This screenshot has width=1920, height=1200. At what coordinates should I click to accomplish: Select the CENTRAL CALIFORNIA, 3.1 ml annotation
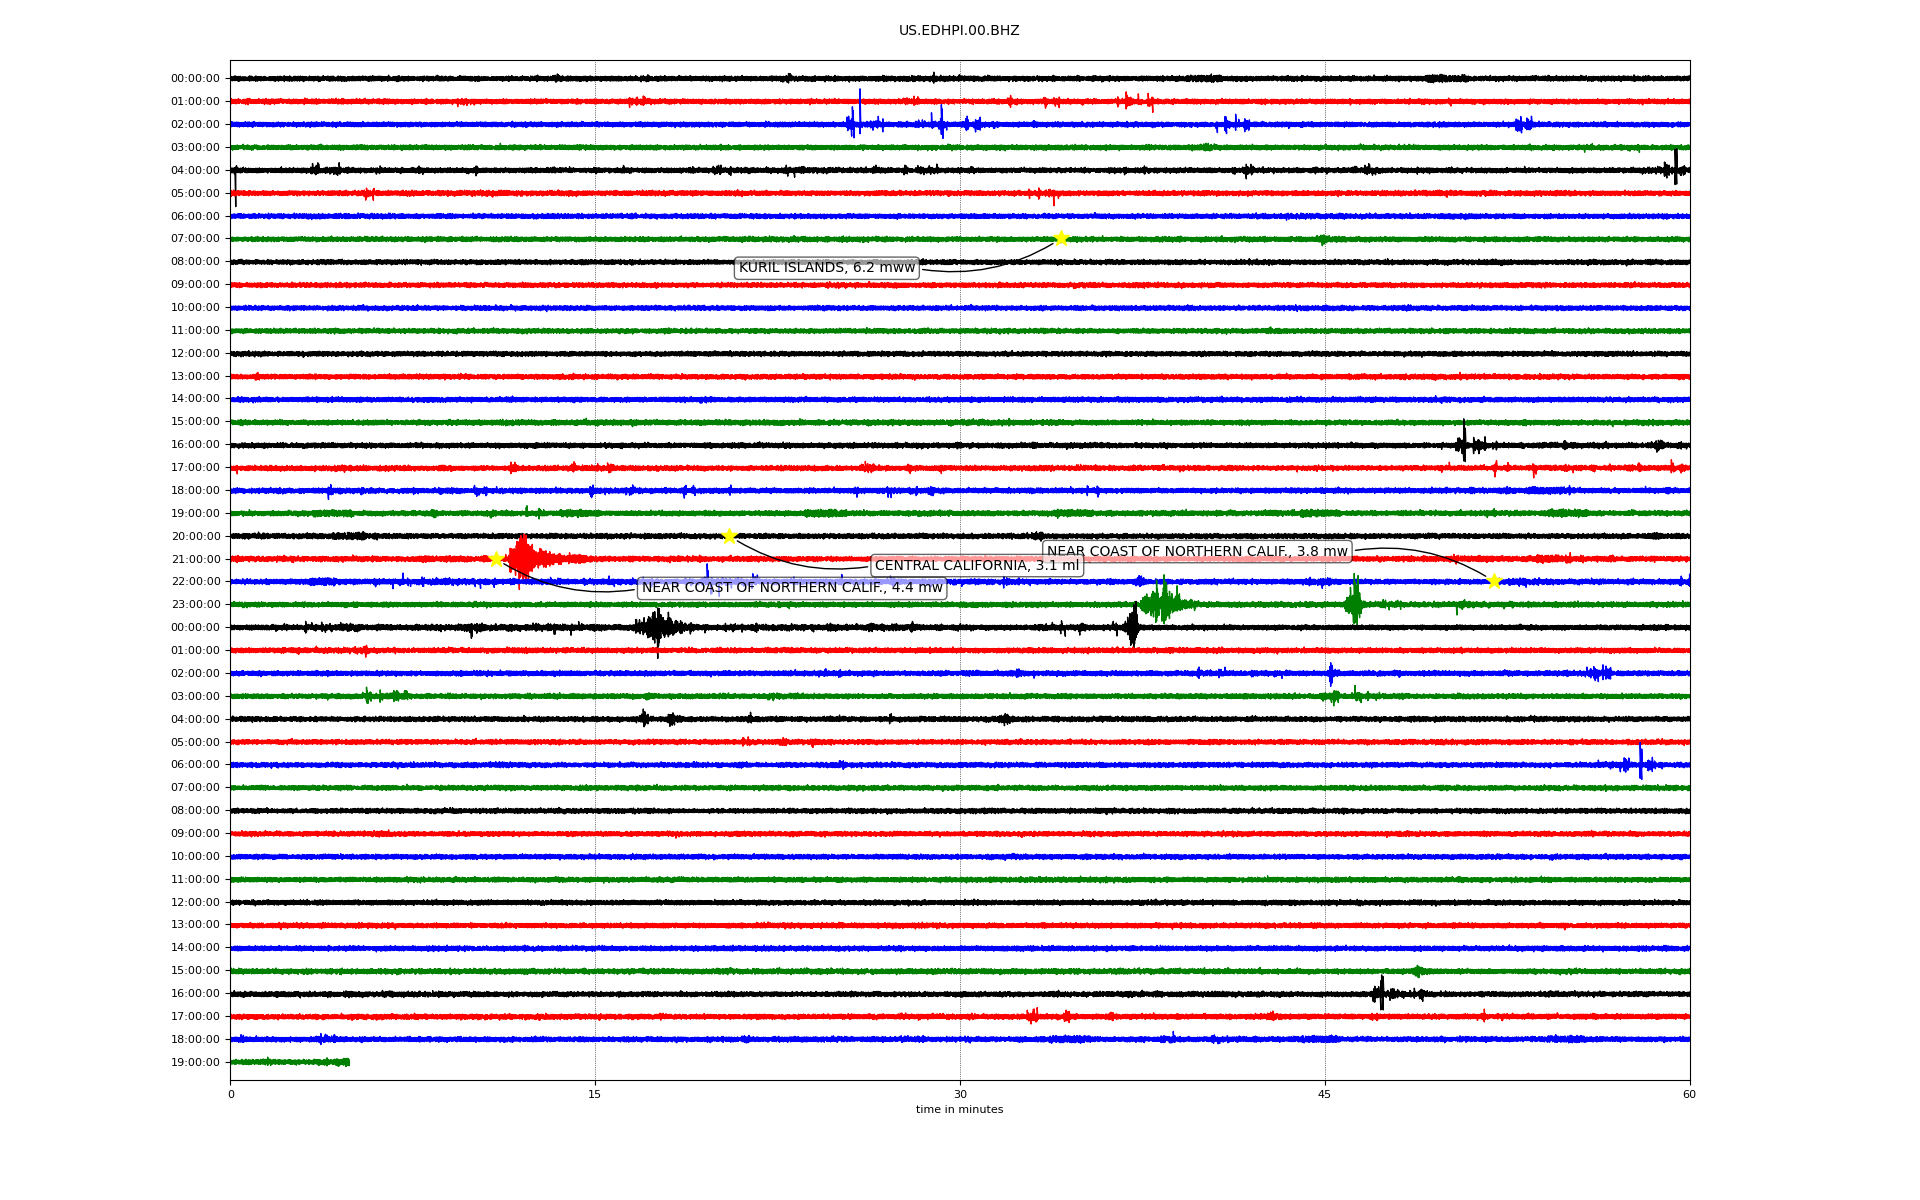click(977, 566)
